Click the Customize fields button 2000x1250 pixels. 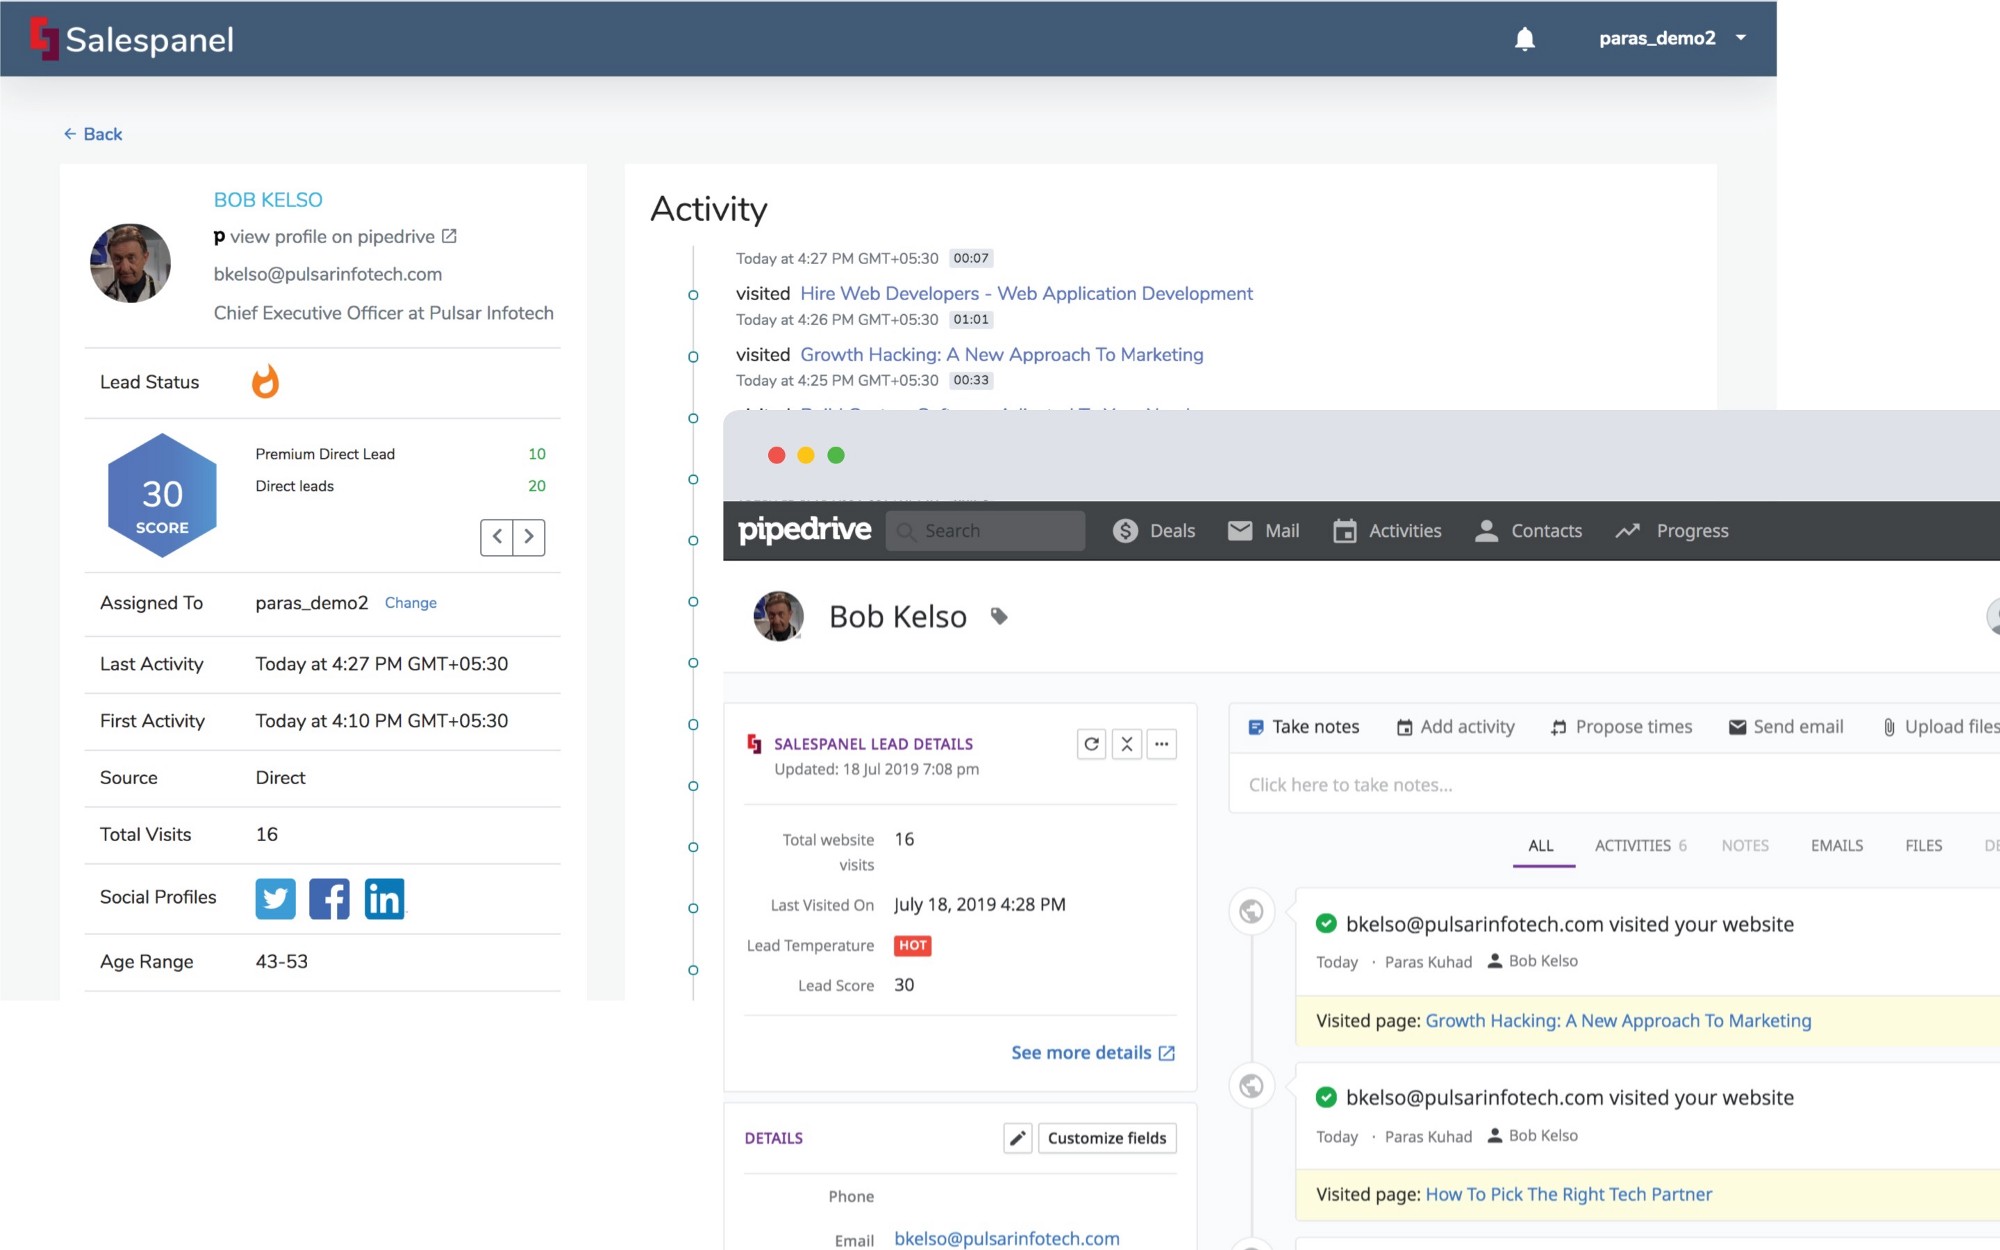point(1106,1138)
